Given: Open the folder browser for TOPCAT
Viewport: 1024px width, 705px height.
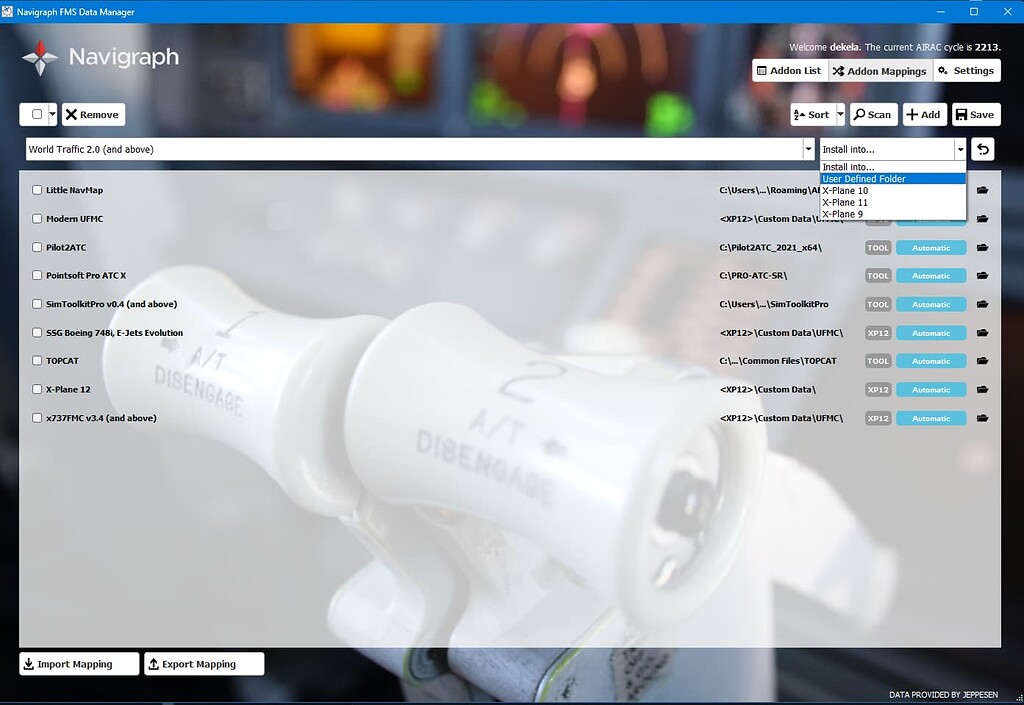Looking at the screenshot, I should point(982,361).
